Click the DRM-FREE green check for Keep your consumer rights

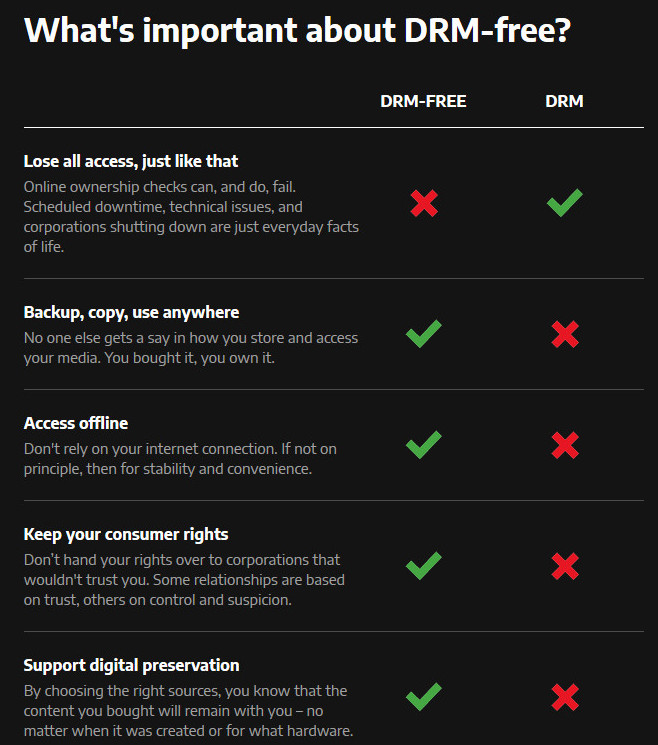(424, 566)
